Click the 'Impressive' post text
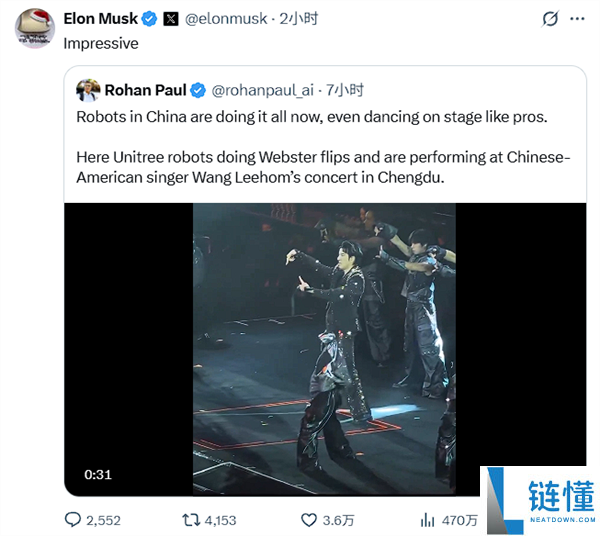The height and width of the screenshot is (536, 600). tap(101, 43)
